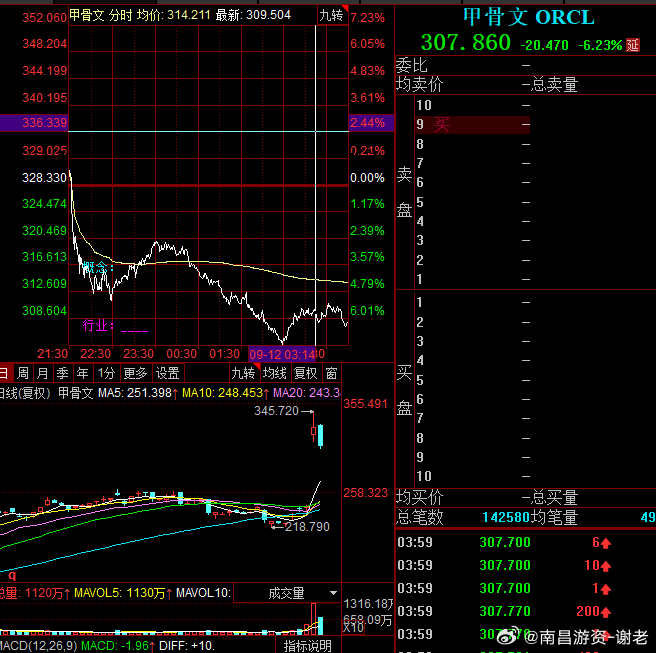Click the 均买价 label
This screenshot has width=656, height=653.
click(x=419, y=497)
